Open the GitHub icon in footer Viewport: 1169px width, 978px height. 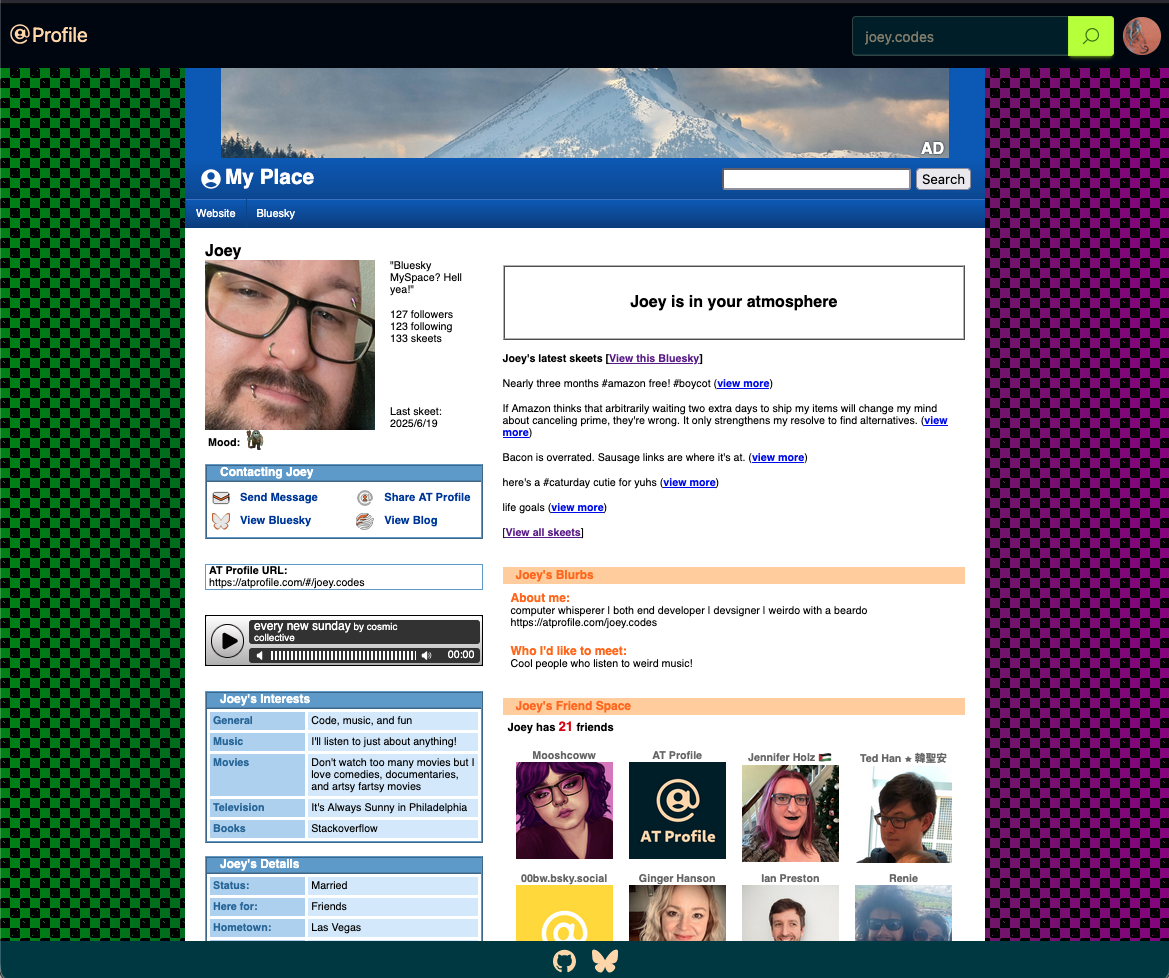pyautogui.click(x=565, y=961)
